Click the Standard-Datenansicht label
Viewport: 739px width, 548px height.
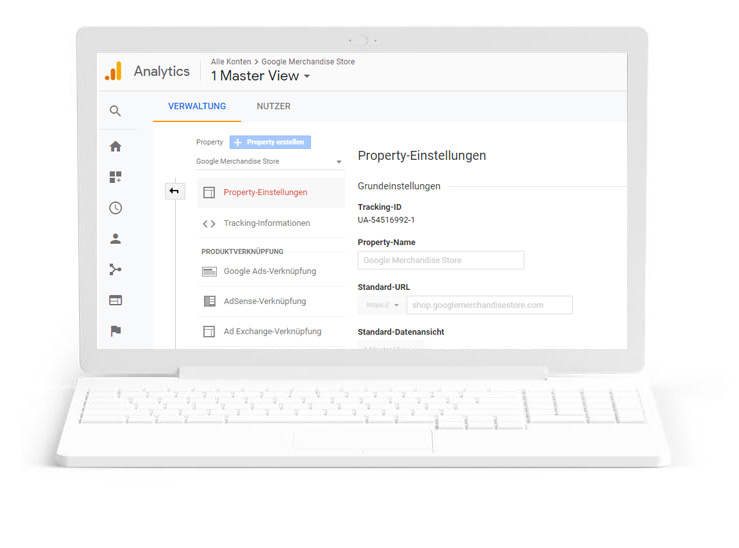pos(401,332)
